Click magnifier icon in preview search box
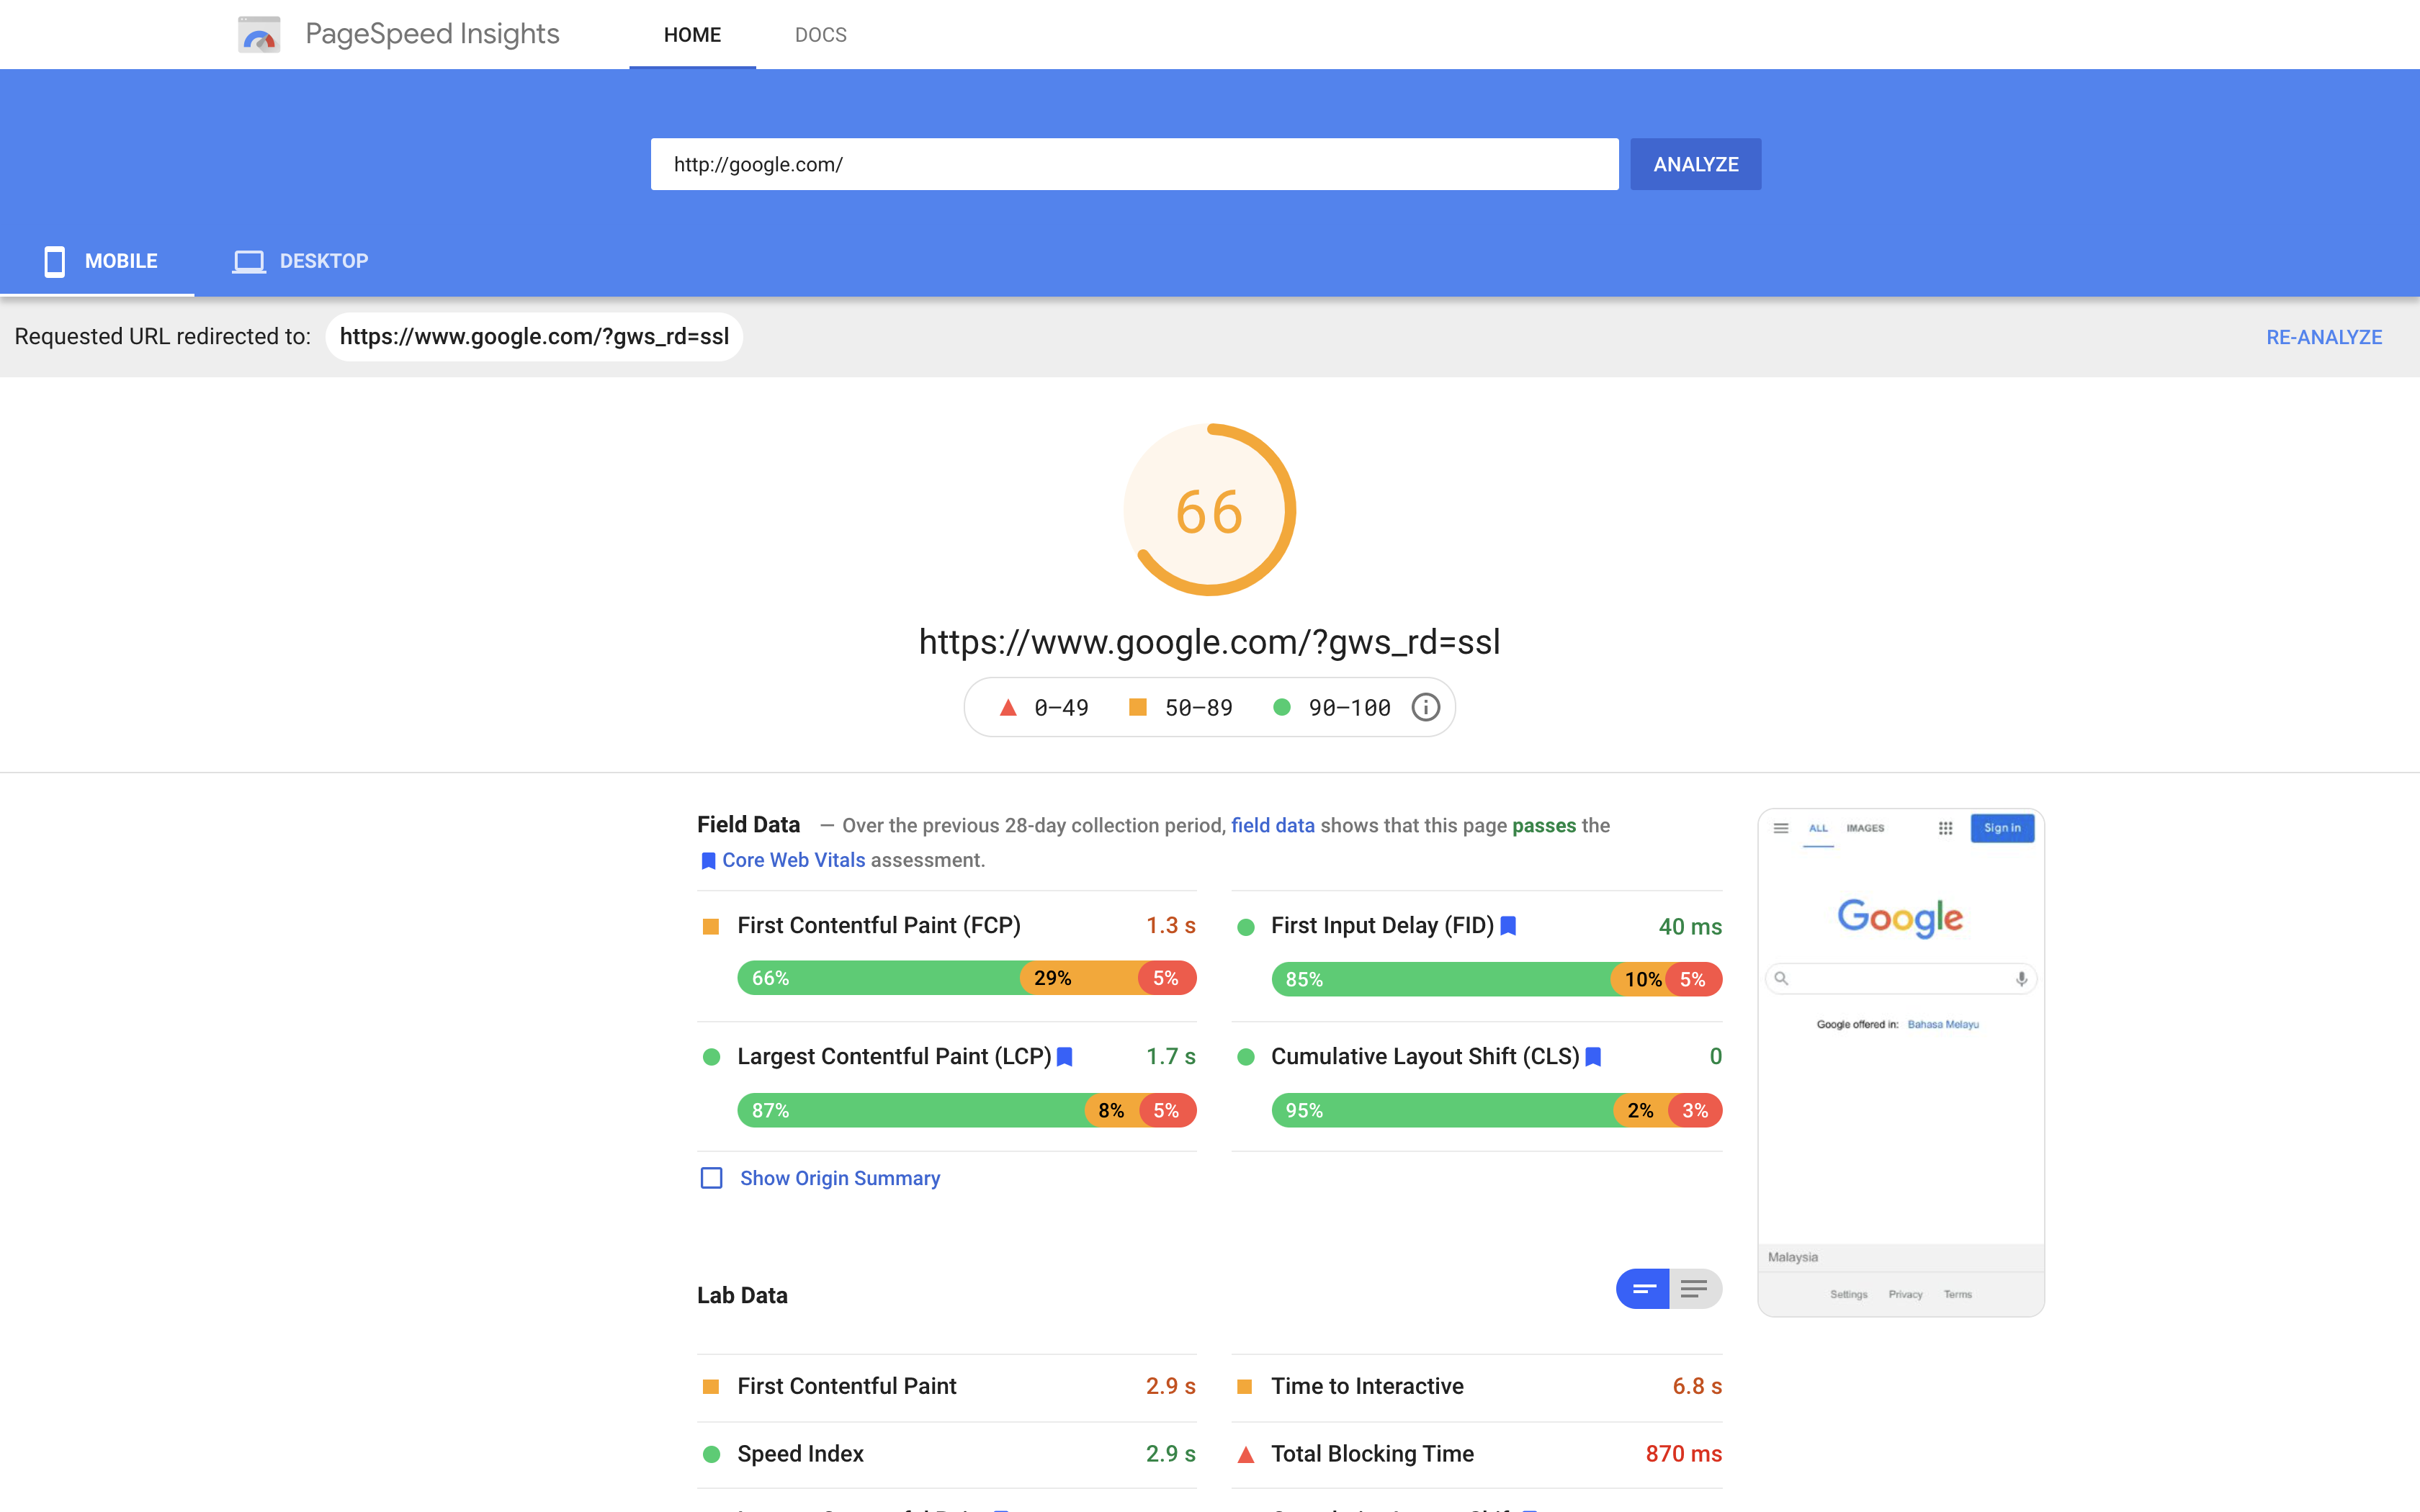 [1781, 978]
